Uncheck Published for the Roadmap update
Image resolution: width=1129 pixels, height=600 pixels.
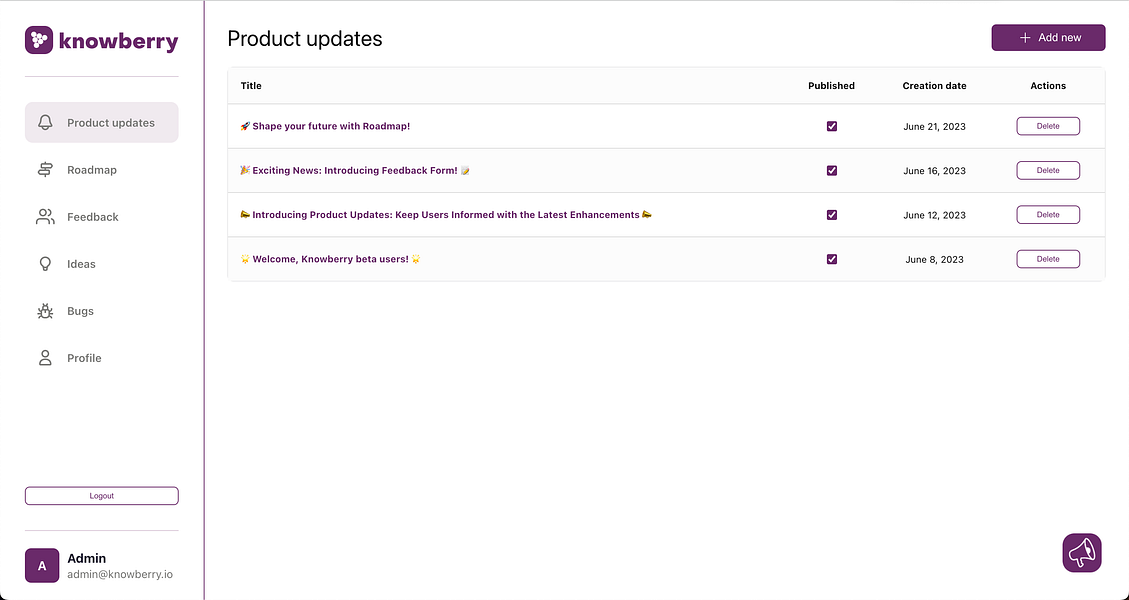pos(832,127)
